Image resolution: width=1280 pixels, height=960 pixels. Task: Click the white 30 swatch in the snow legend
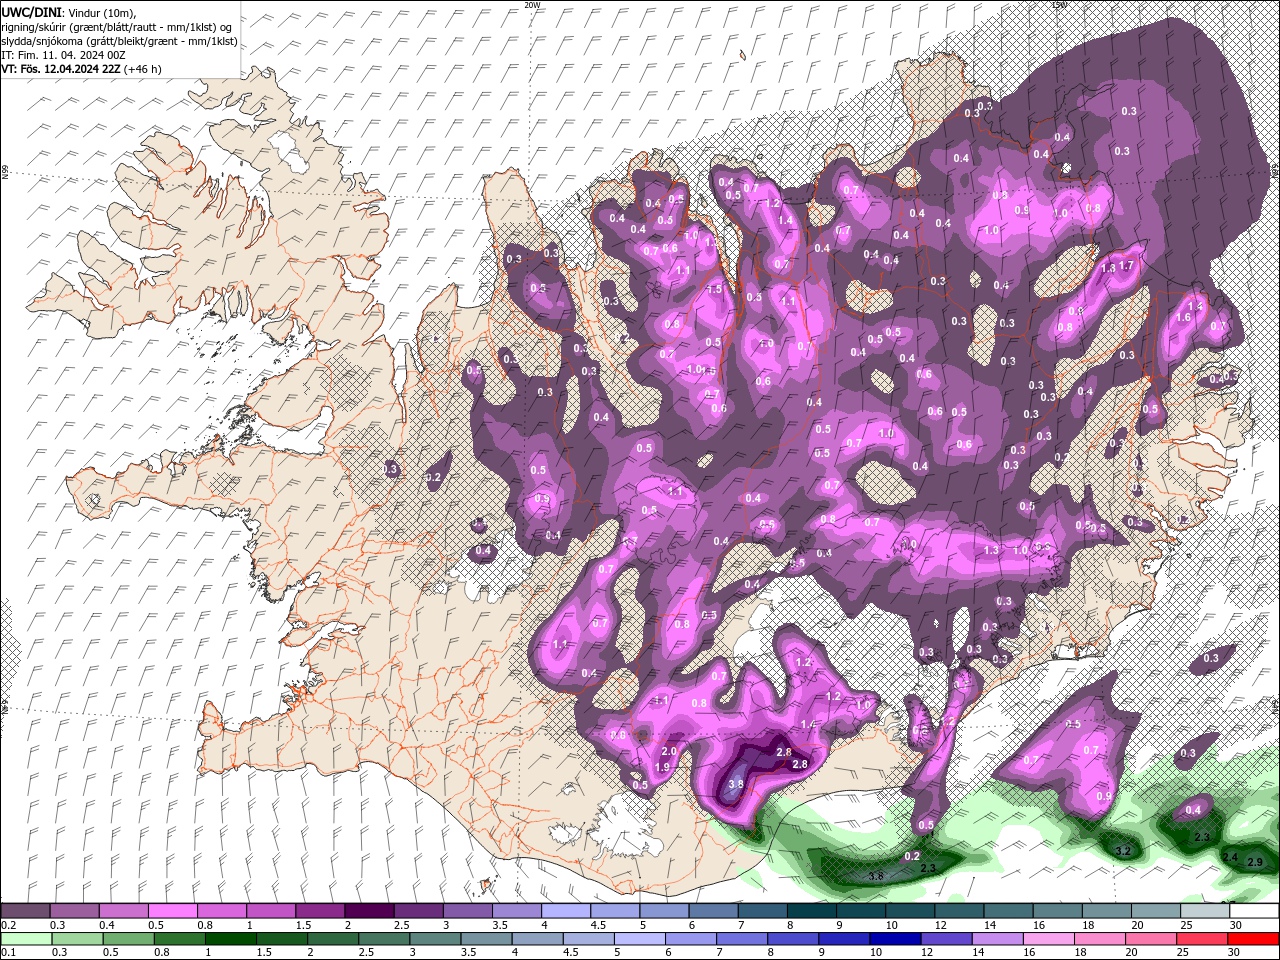pyautogui.click(x=1254, y=911)
